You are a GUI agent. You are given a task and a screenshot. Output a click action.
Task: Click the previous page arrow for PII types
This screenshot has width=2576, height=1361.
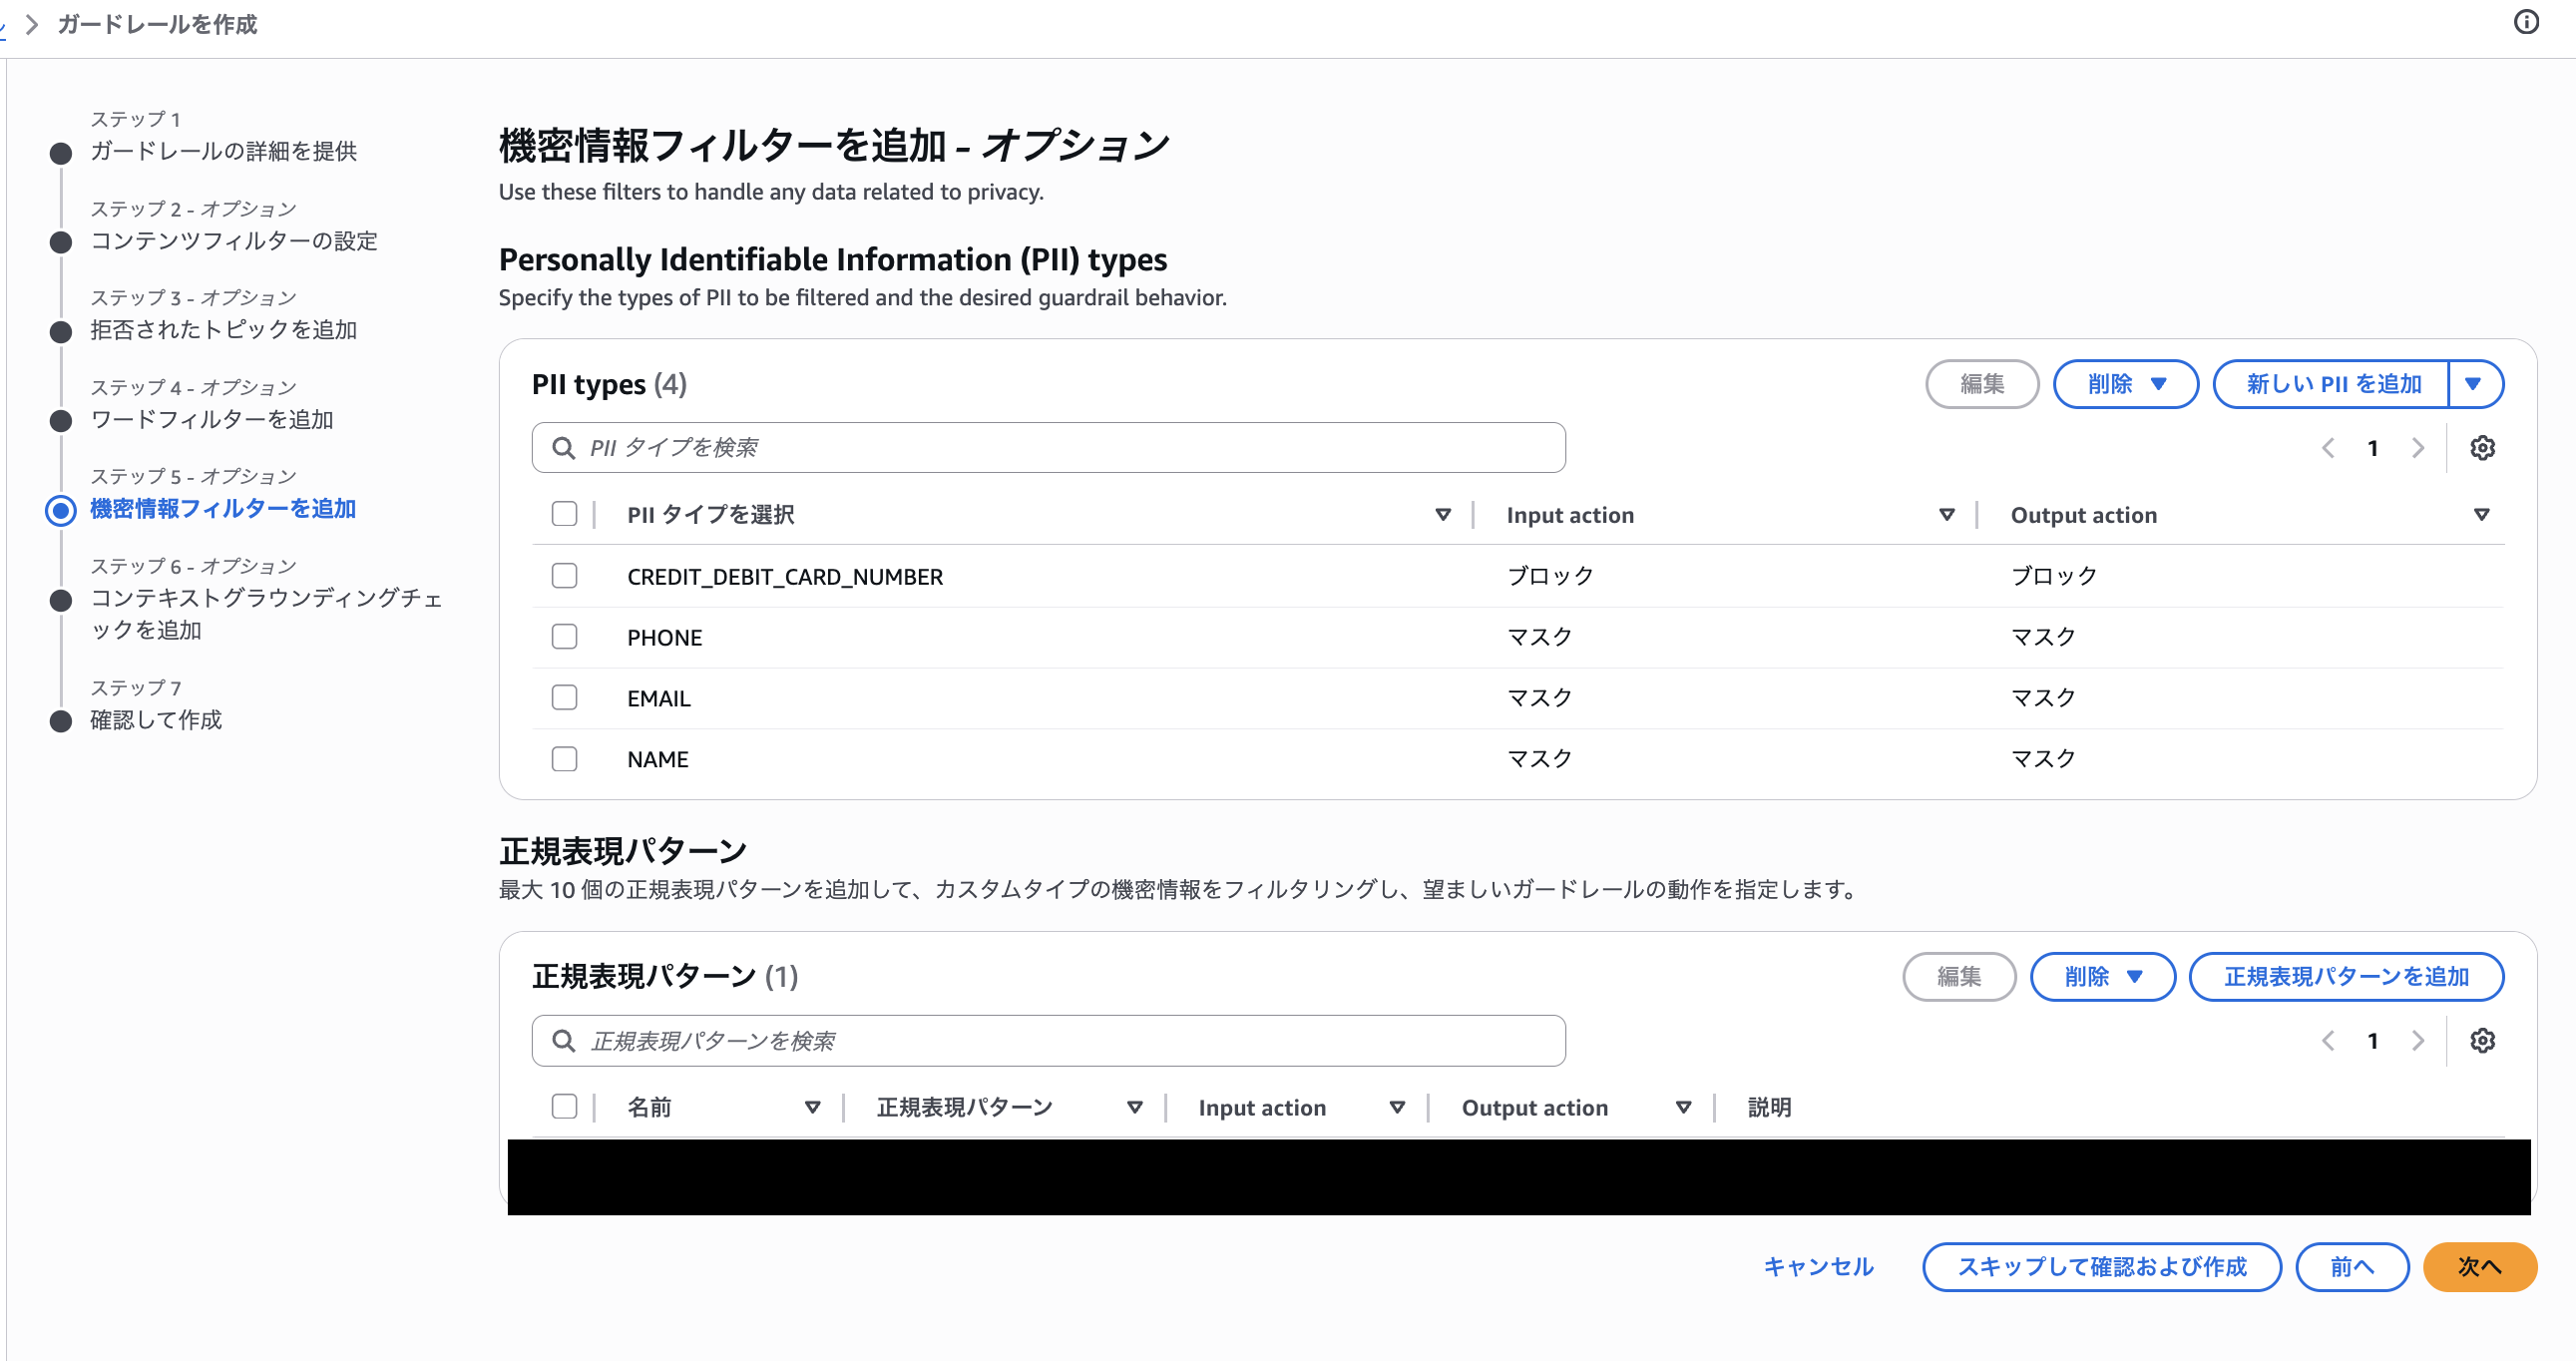click(2329, 447)
